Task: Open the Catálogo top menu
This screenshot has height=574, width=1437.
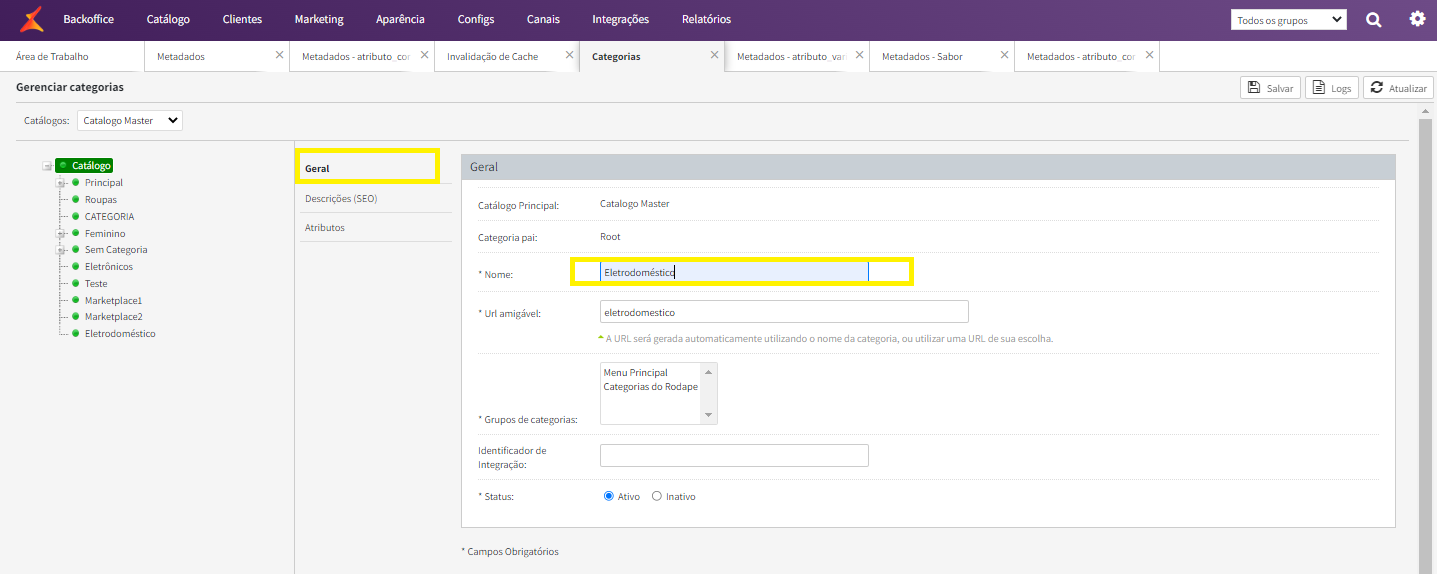Action: tap(168, 19)
